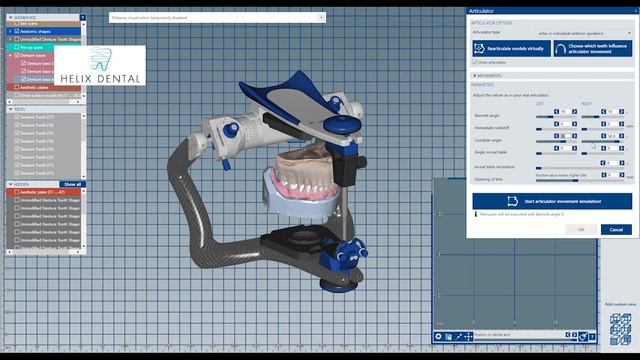Click Cancel in Articulator dialog
Image resolution: width=640 pixels, height=360 pixels.
(616, 230)
